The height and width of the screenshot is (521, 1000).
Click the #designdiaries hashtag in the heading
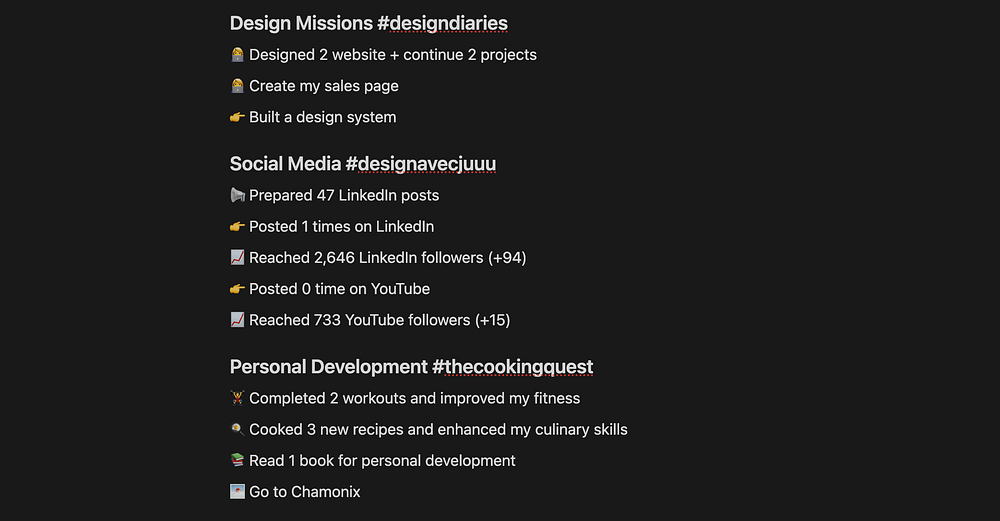tap(442, 23)
